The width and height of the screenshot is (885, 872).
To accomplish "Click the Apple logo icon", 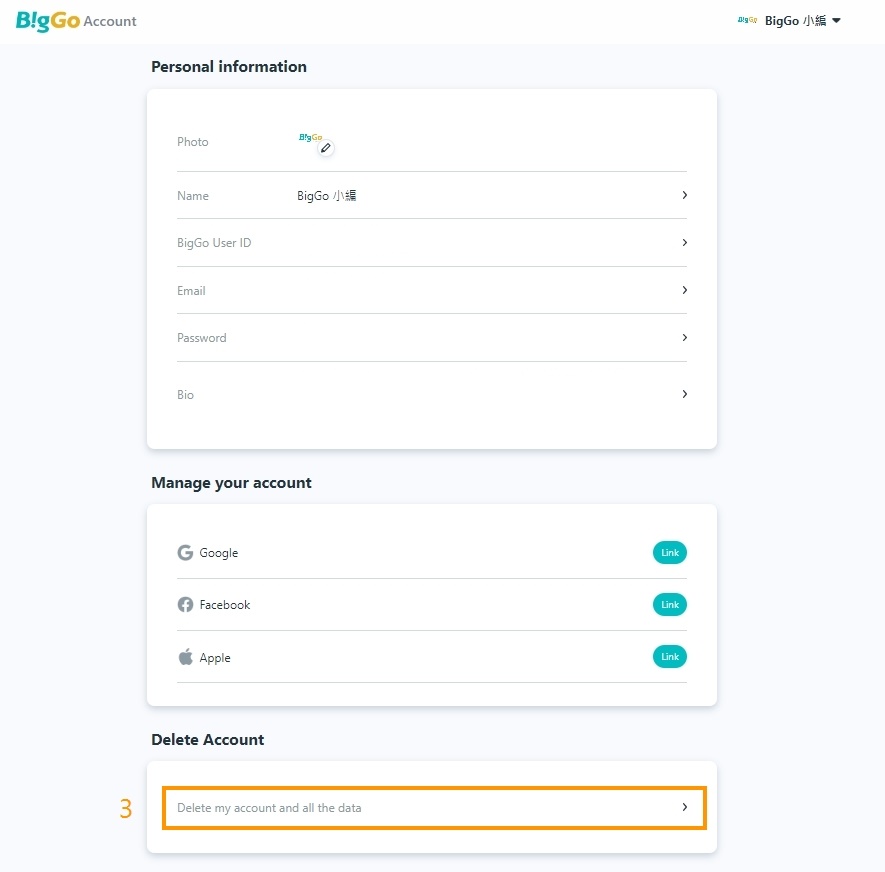I will coord(185,657).
